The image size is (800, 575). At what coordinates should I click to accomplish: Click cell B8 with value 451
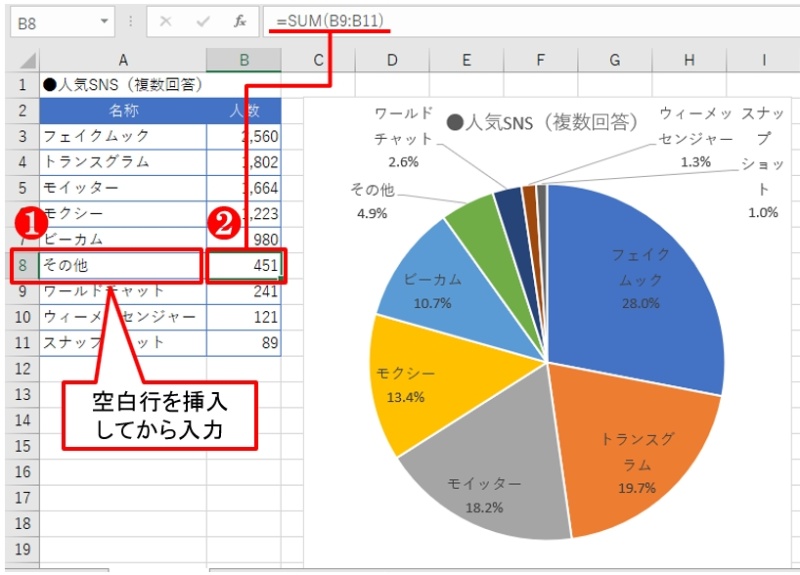click(245, 265)
